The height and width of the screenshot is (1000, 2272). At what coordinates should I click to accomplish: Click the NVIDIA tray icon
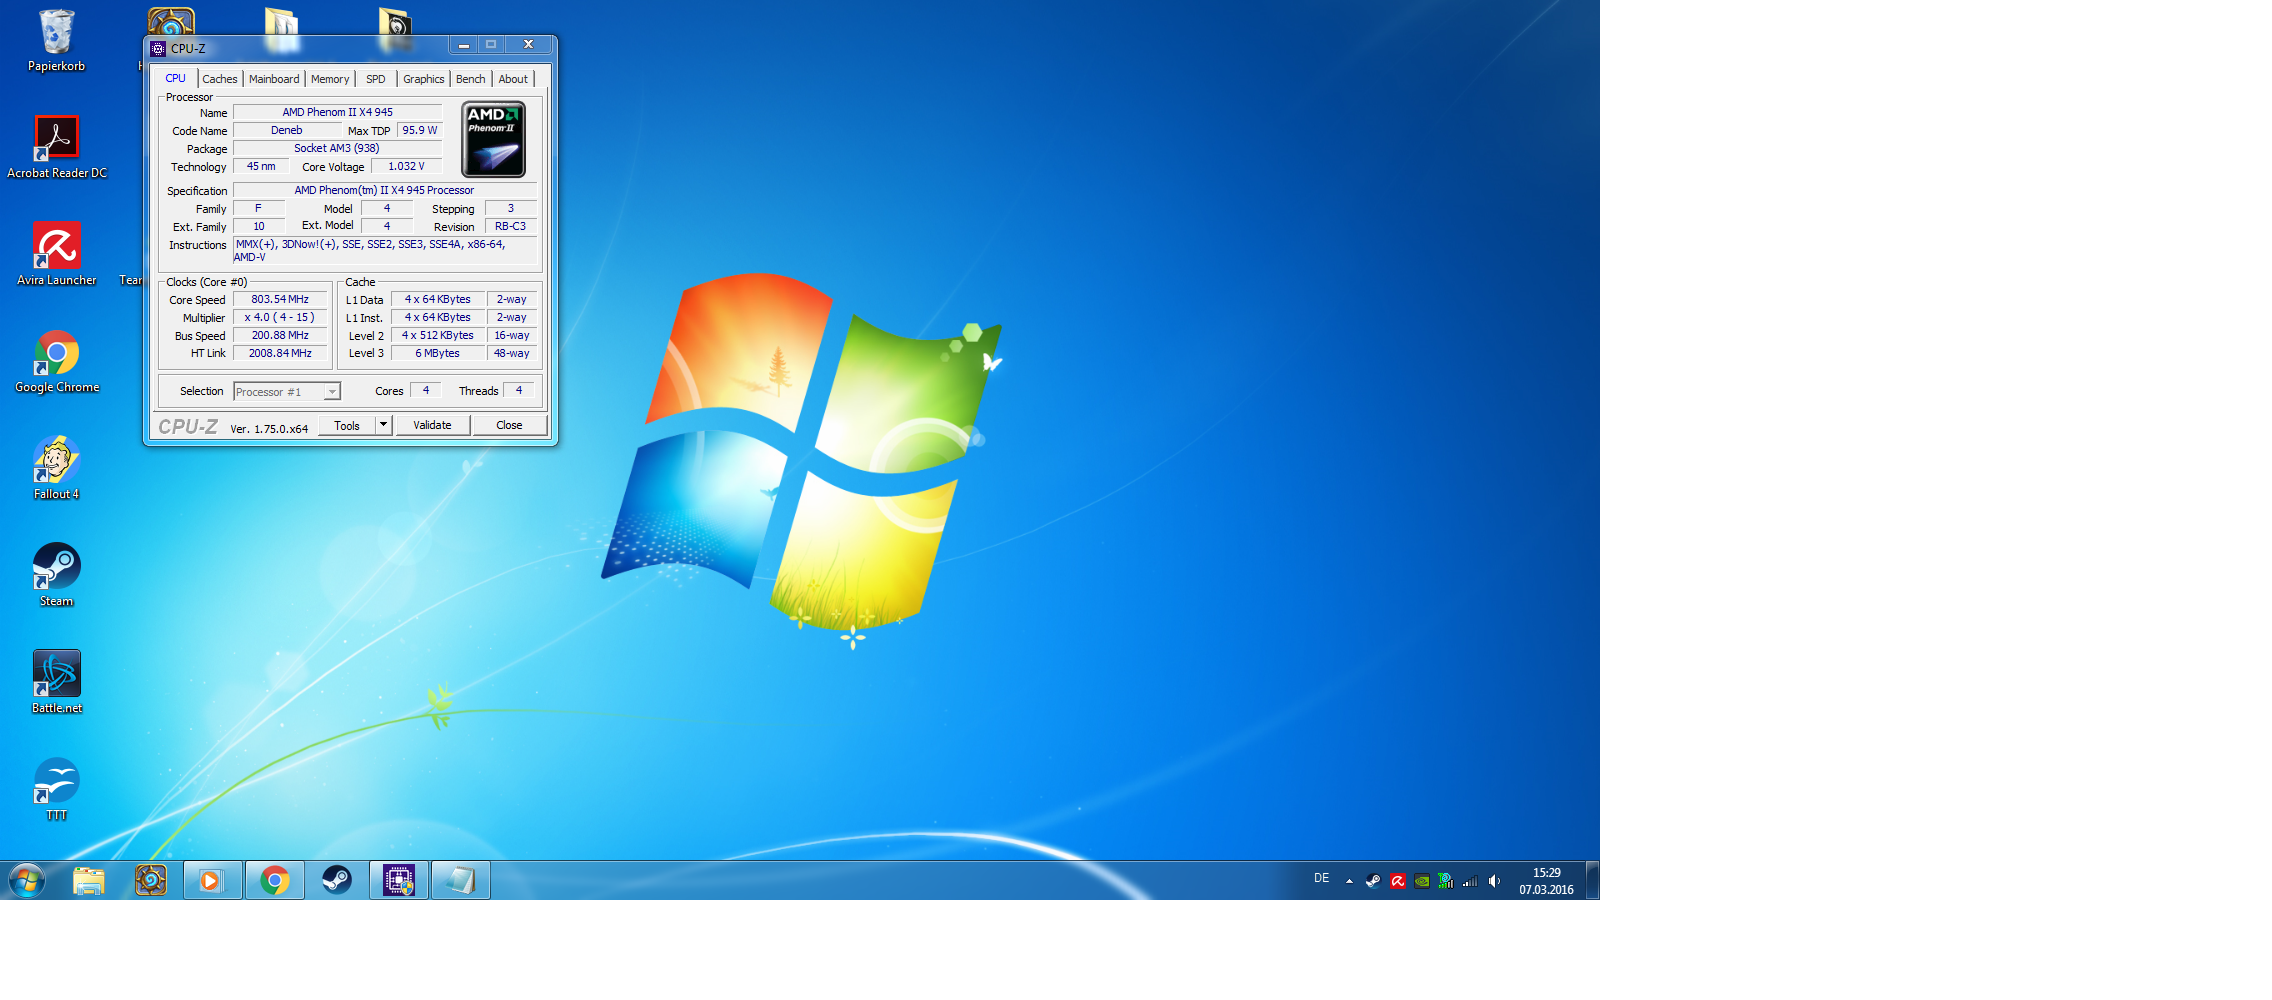tap(1421, 881)
